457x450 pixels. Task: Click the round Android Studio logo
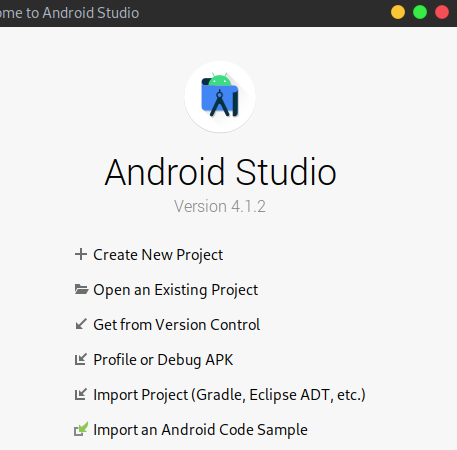click(220, 97)
